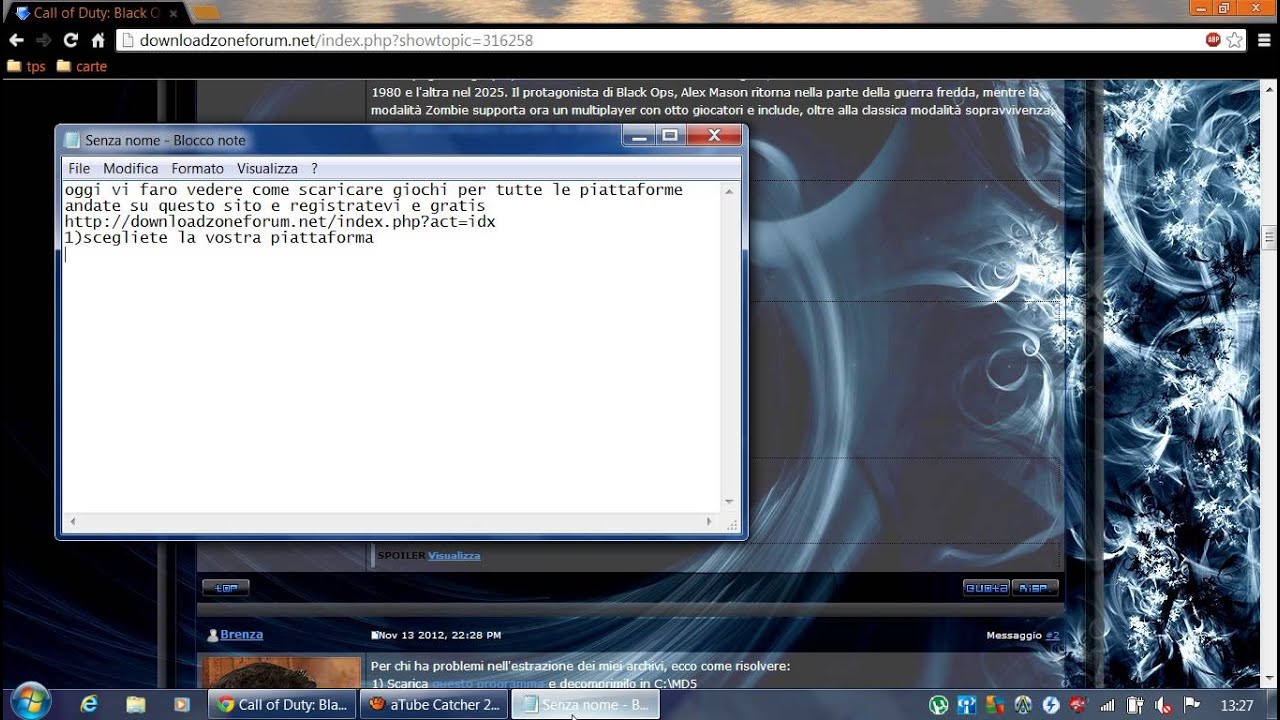Bookmark this page with the star
This screenshot has height=720, width=1280.
[x=1234, y=40]
